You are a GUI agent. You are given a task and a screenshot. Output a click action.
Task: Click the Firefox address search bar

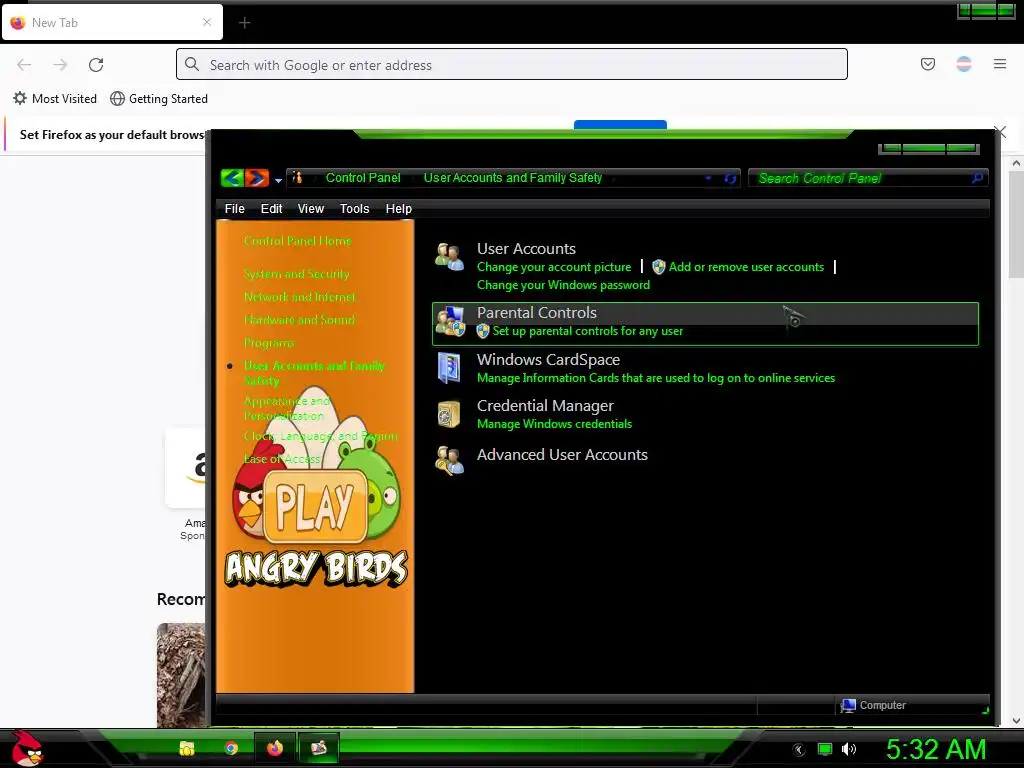tap(511, 64)
